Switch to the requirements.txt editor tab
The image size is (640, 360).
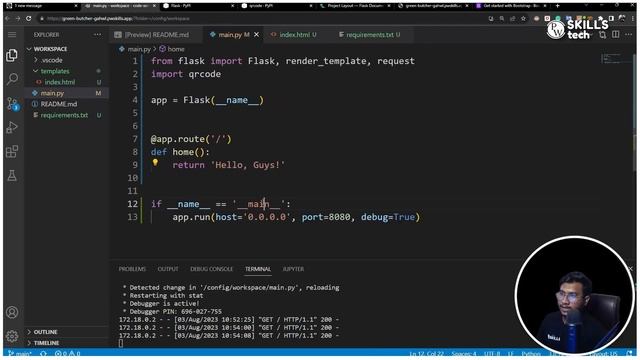pyautogui.click(x=373, y=35)
